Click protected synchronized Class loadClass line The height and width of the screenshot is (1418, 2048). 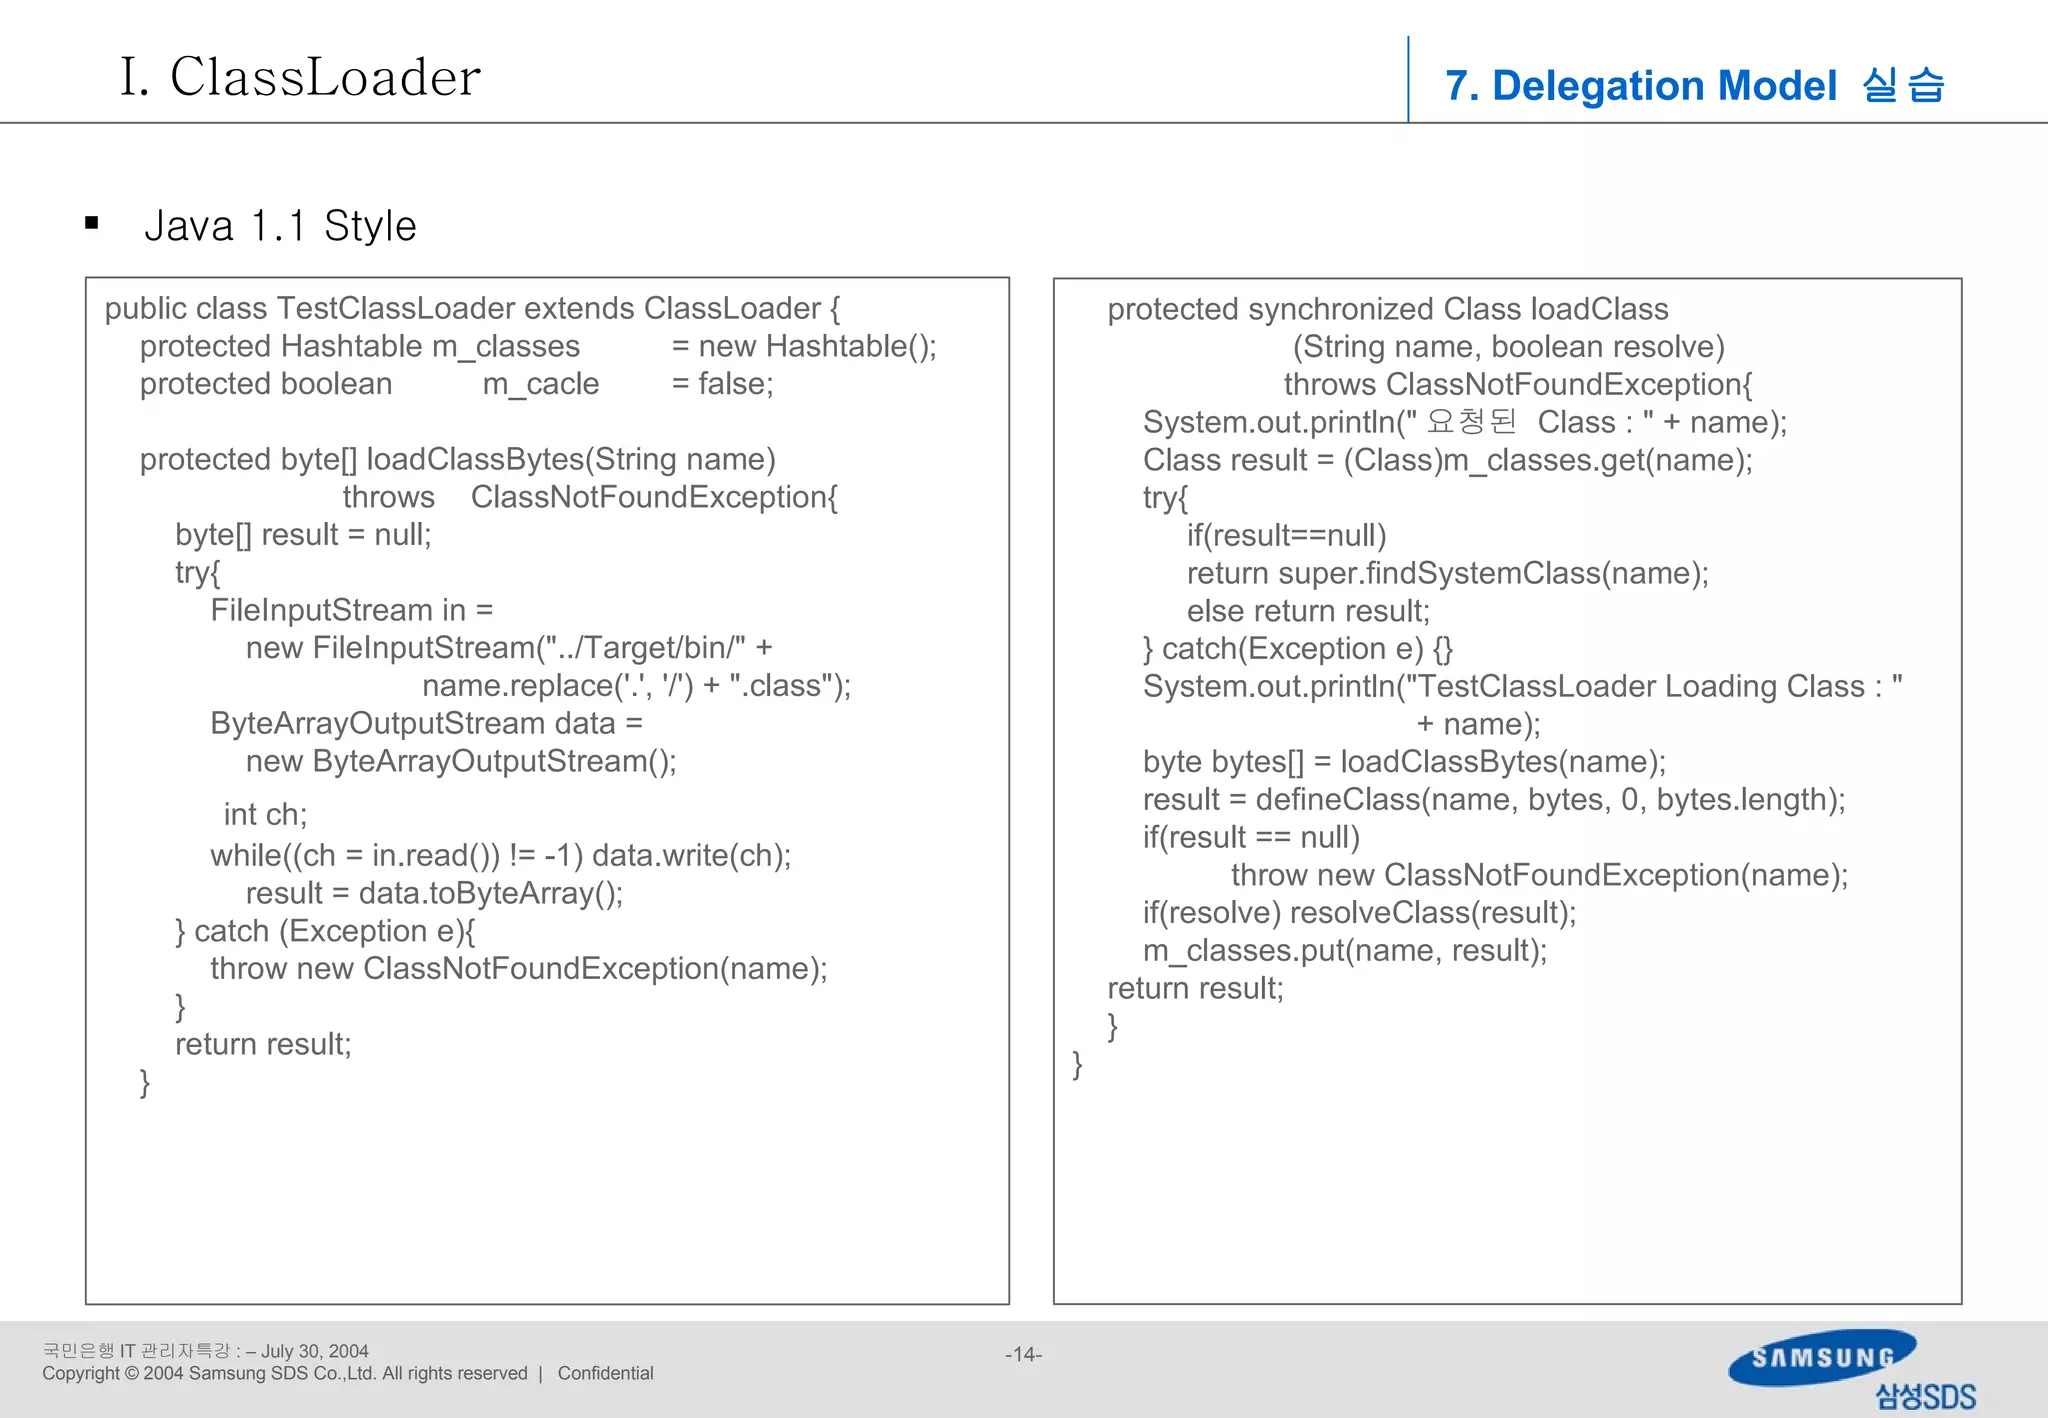tap(1387, 309)
